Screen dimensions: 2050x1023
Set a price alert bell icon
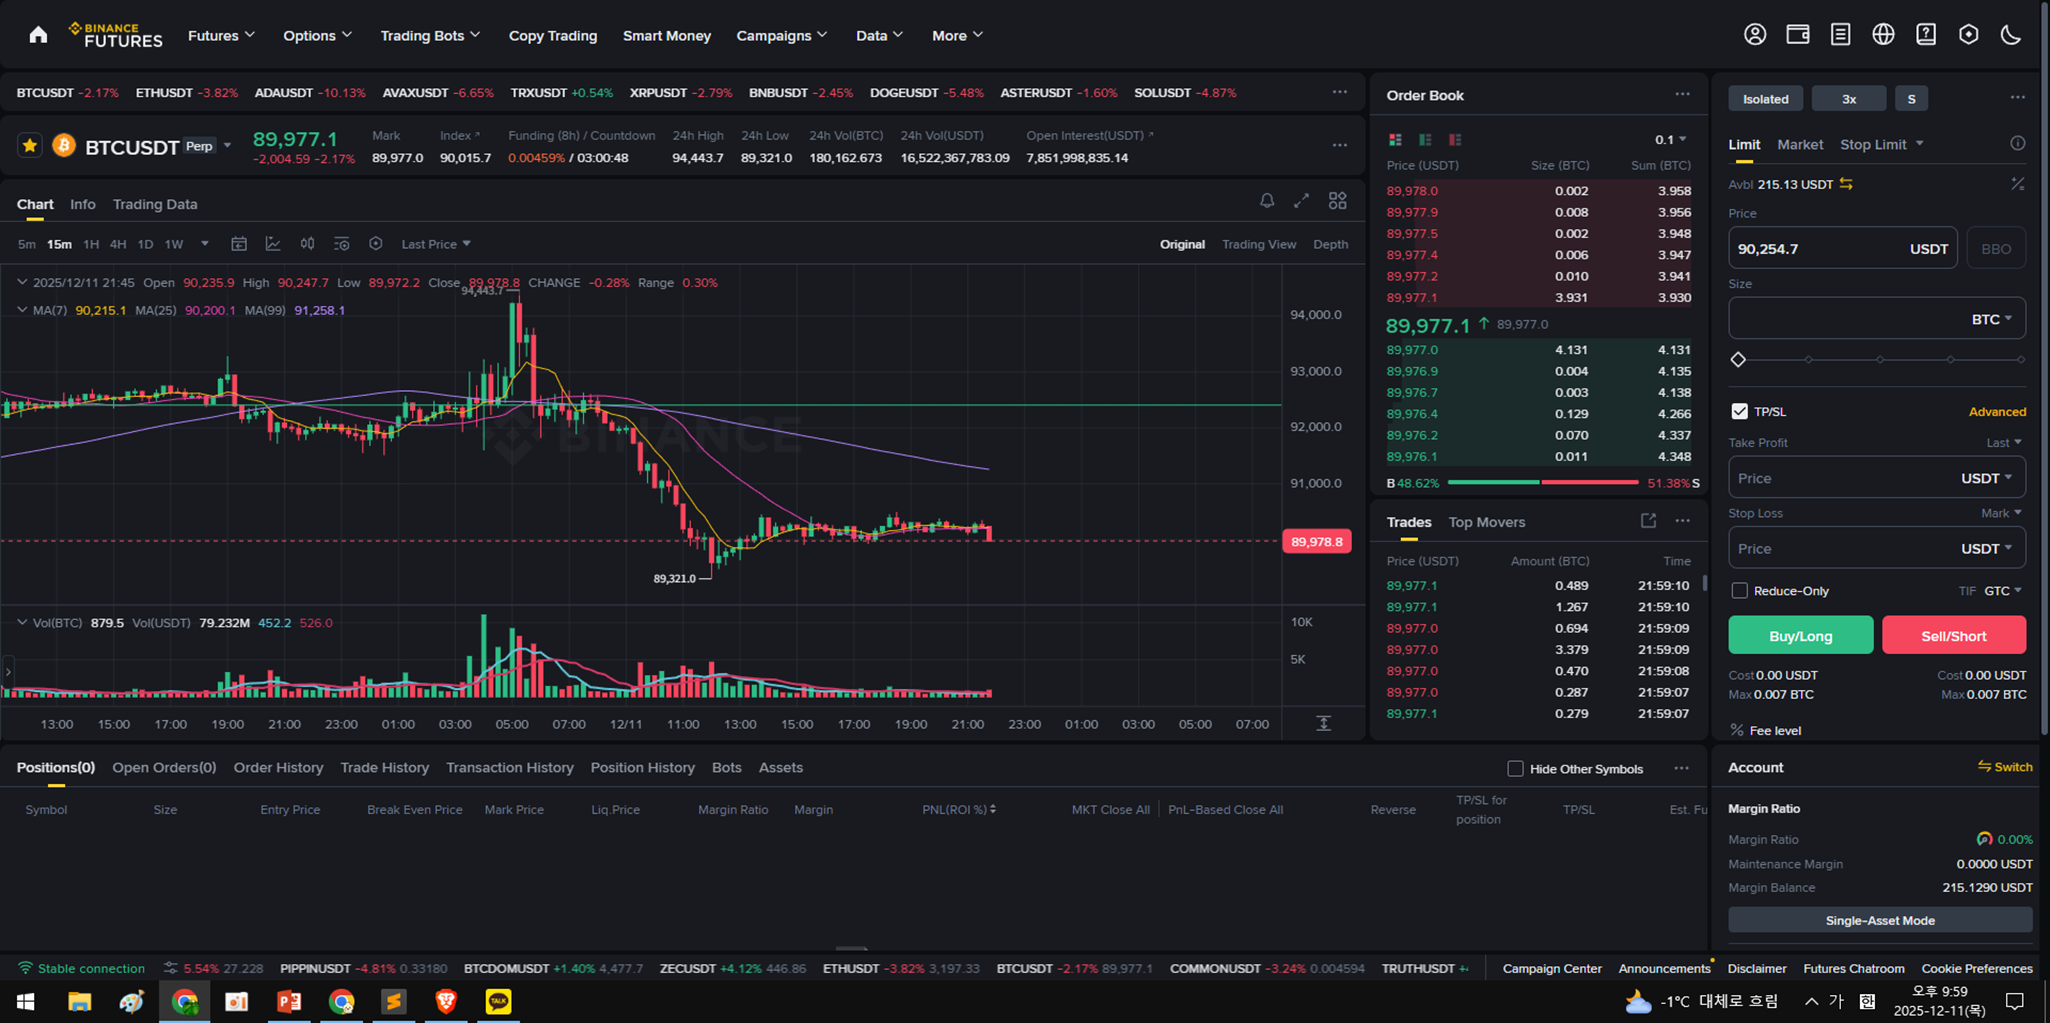tap(1267, 201)
